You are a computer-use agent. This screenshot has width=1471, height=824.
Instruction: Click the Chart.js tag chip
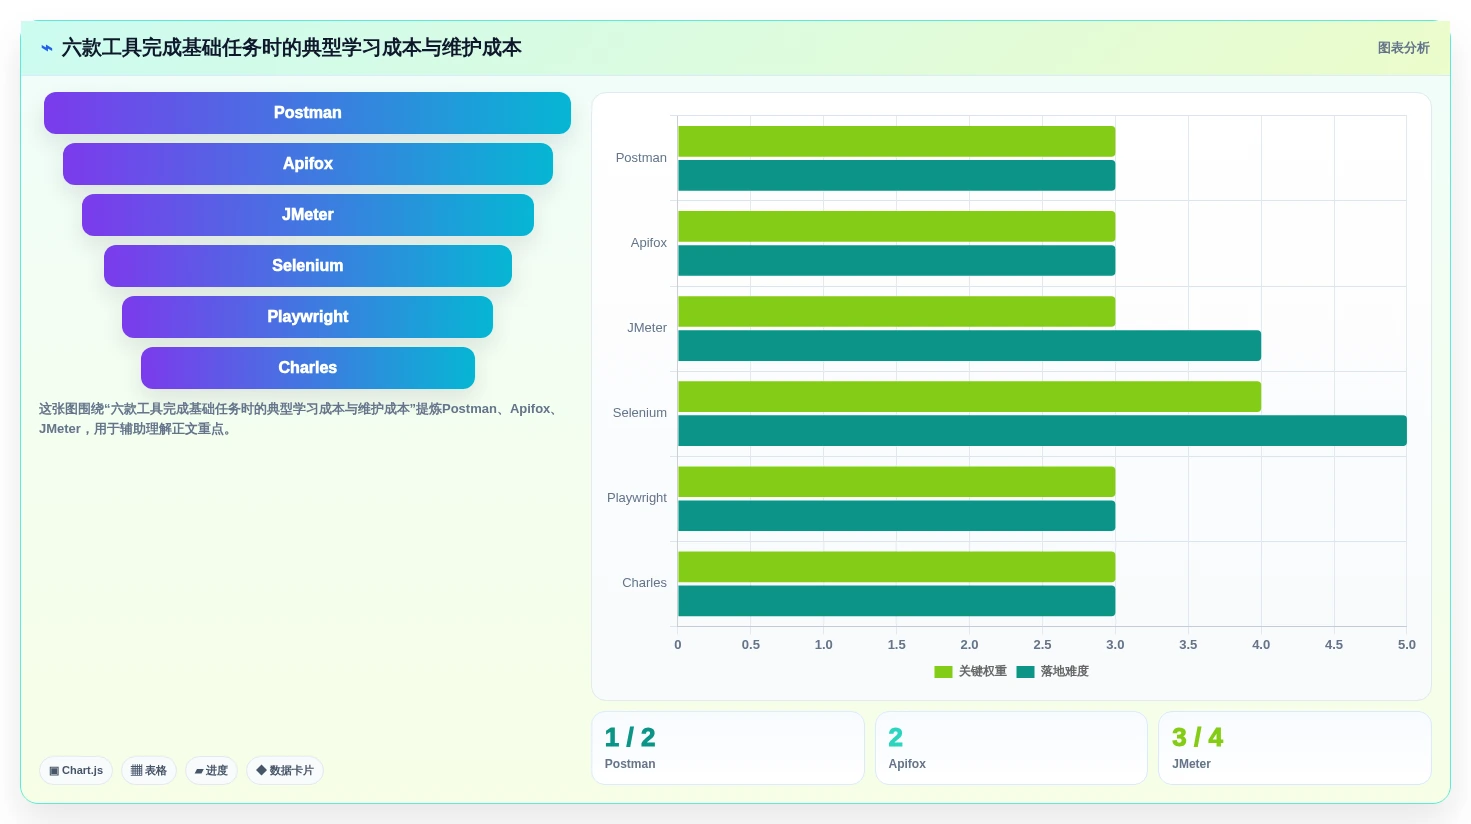coord(76,770)
